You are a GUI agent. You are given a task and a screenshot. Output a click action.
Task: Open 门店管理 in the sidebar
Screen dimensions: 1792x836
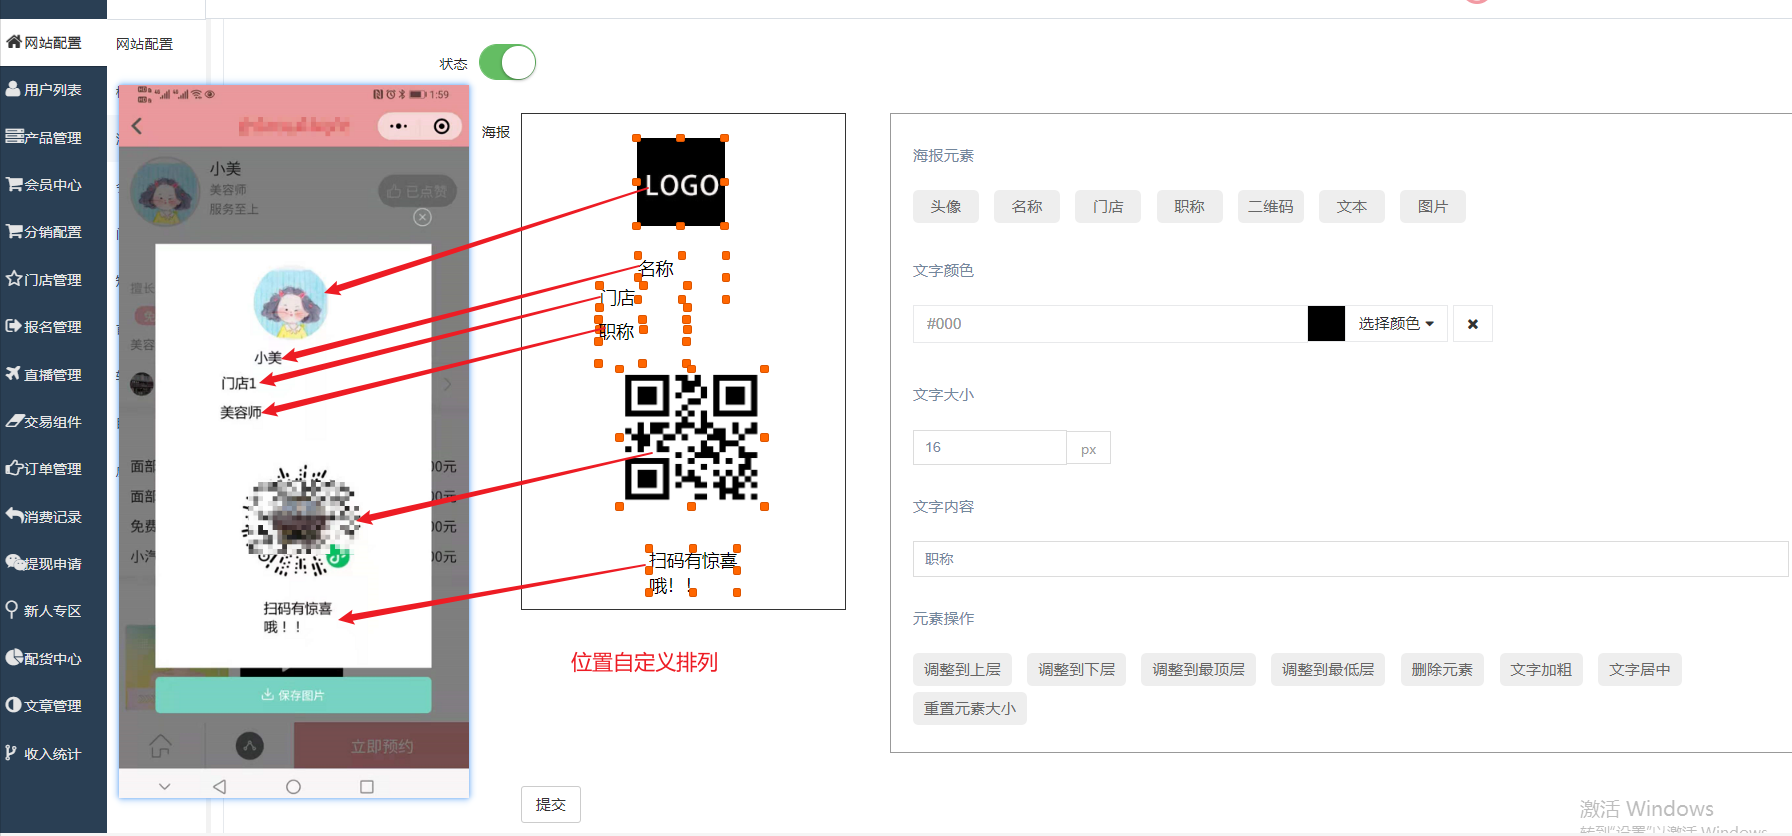(x=52, y=280)
